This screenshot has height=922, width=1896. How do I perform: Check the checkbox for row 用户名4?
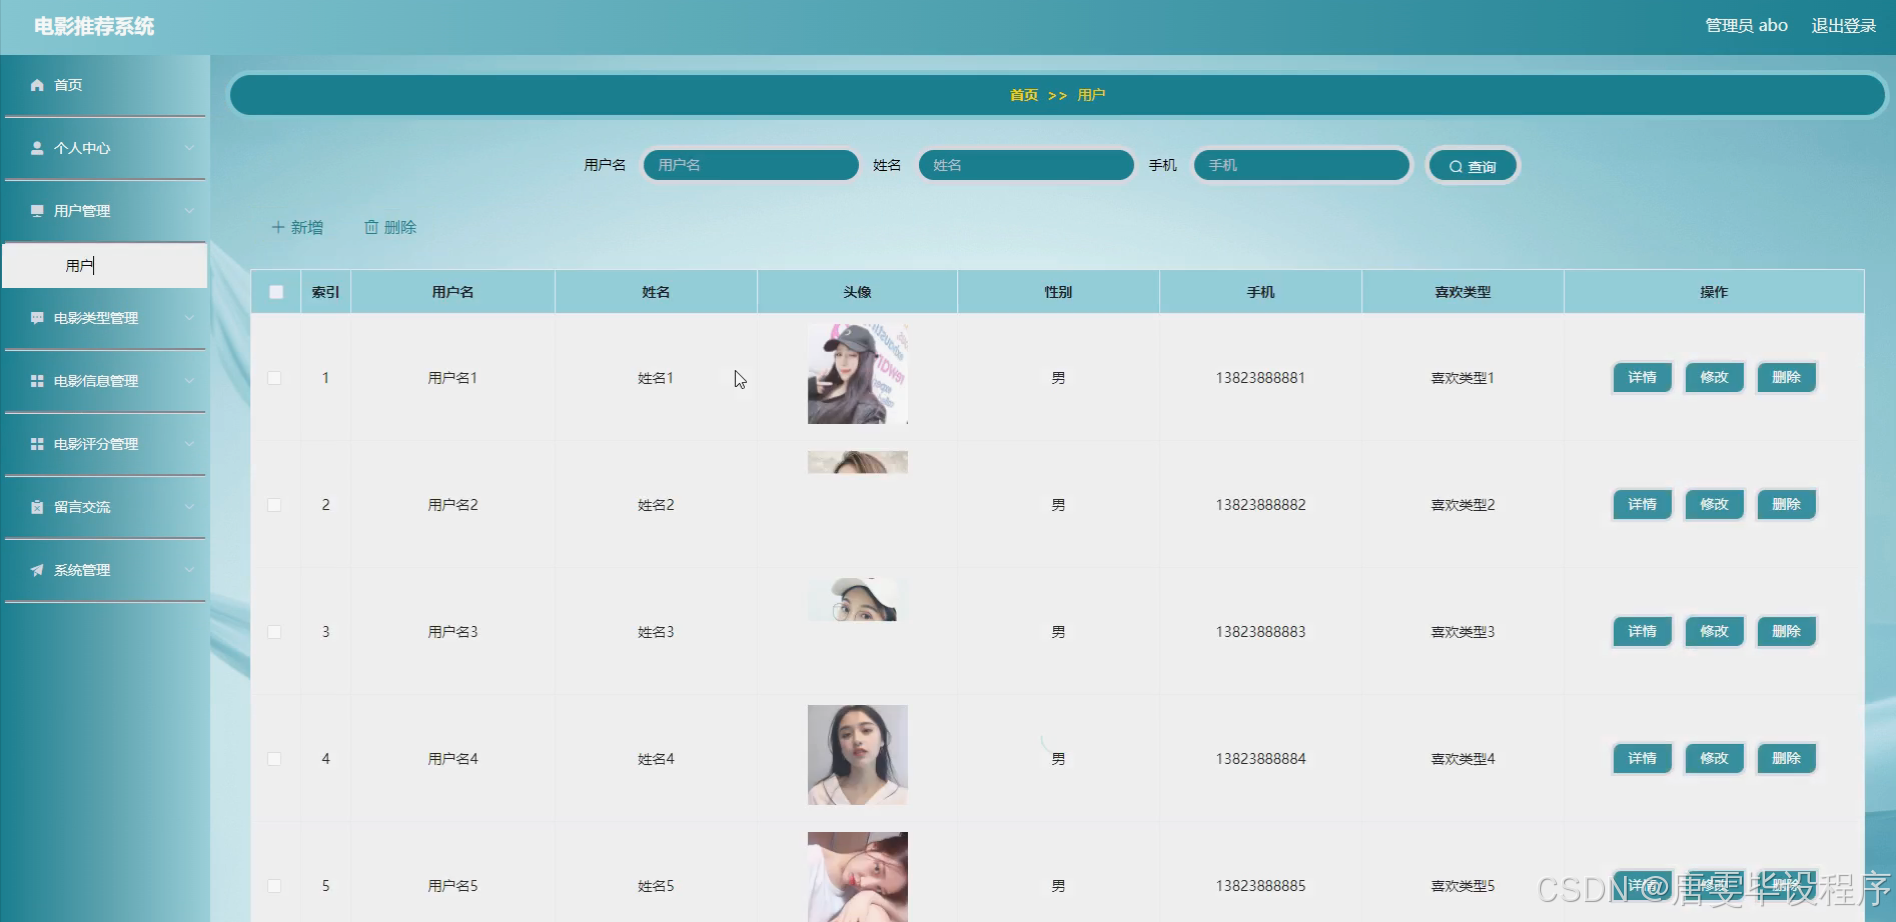tap(274, 759)
